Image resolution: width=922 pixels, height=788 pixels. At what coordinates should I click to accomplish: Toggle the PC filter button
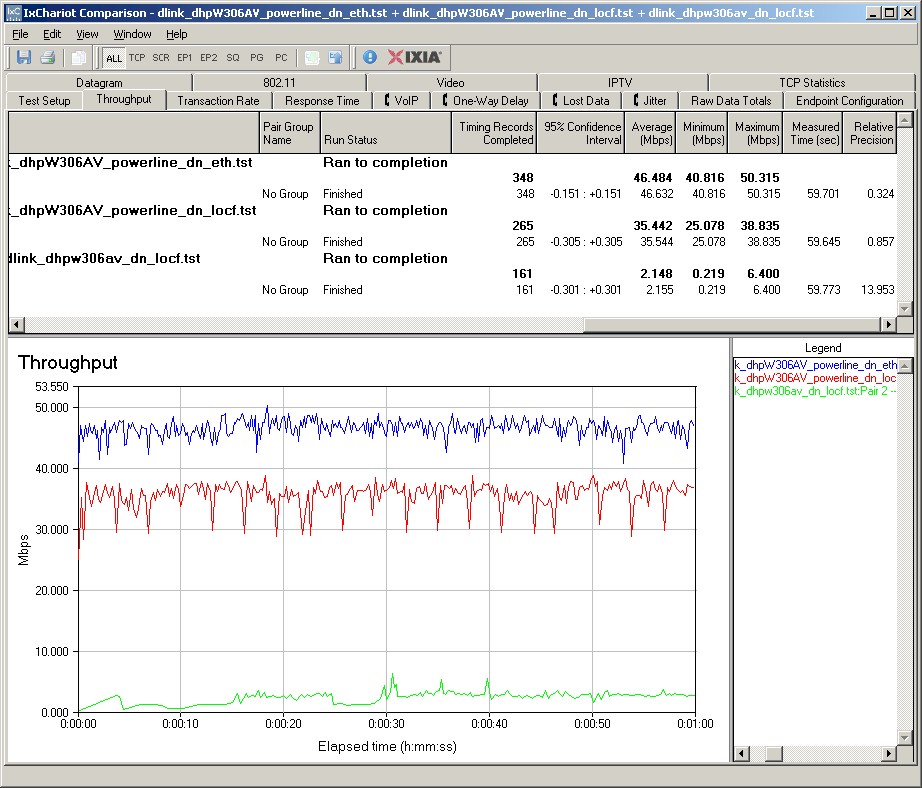pos(281,58)
